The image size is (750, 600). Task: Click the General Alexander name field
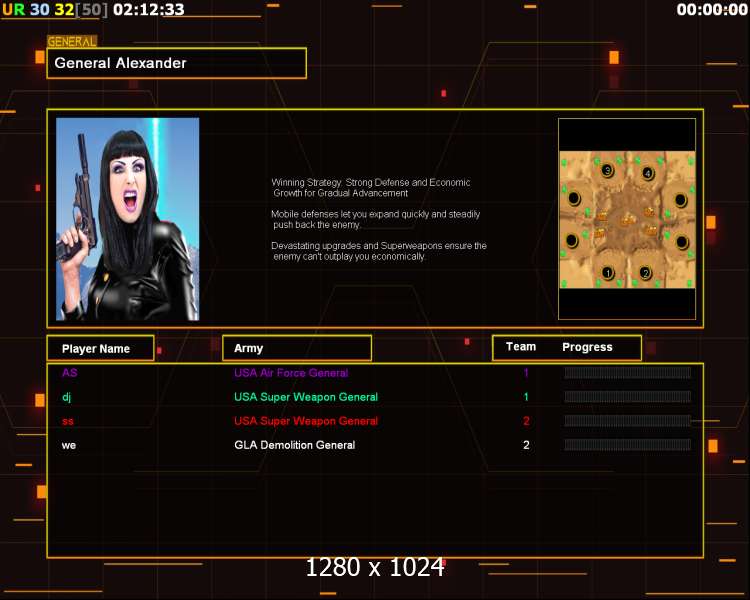tap(176, 63)
